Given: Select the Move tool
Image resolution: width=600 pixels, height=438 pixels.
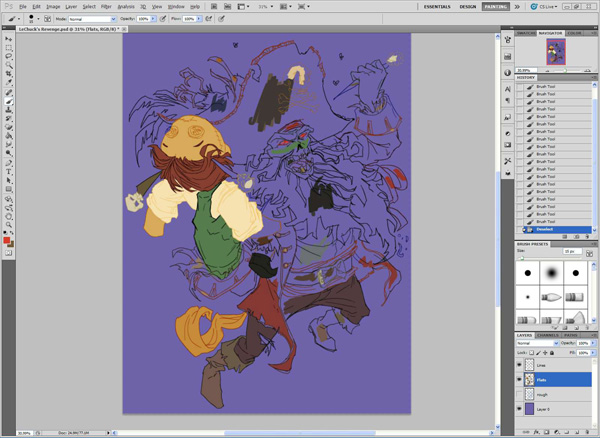Looking at the screenshot, I should click(x=8, y=39).
